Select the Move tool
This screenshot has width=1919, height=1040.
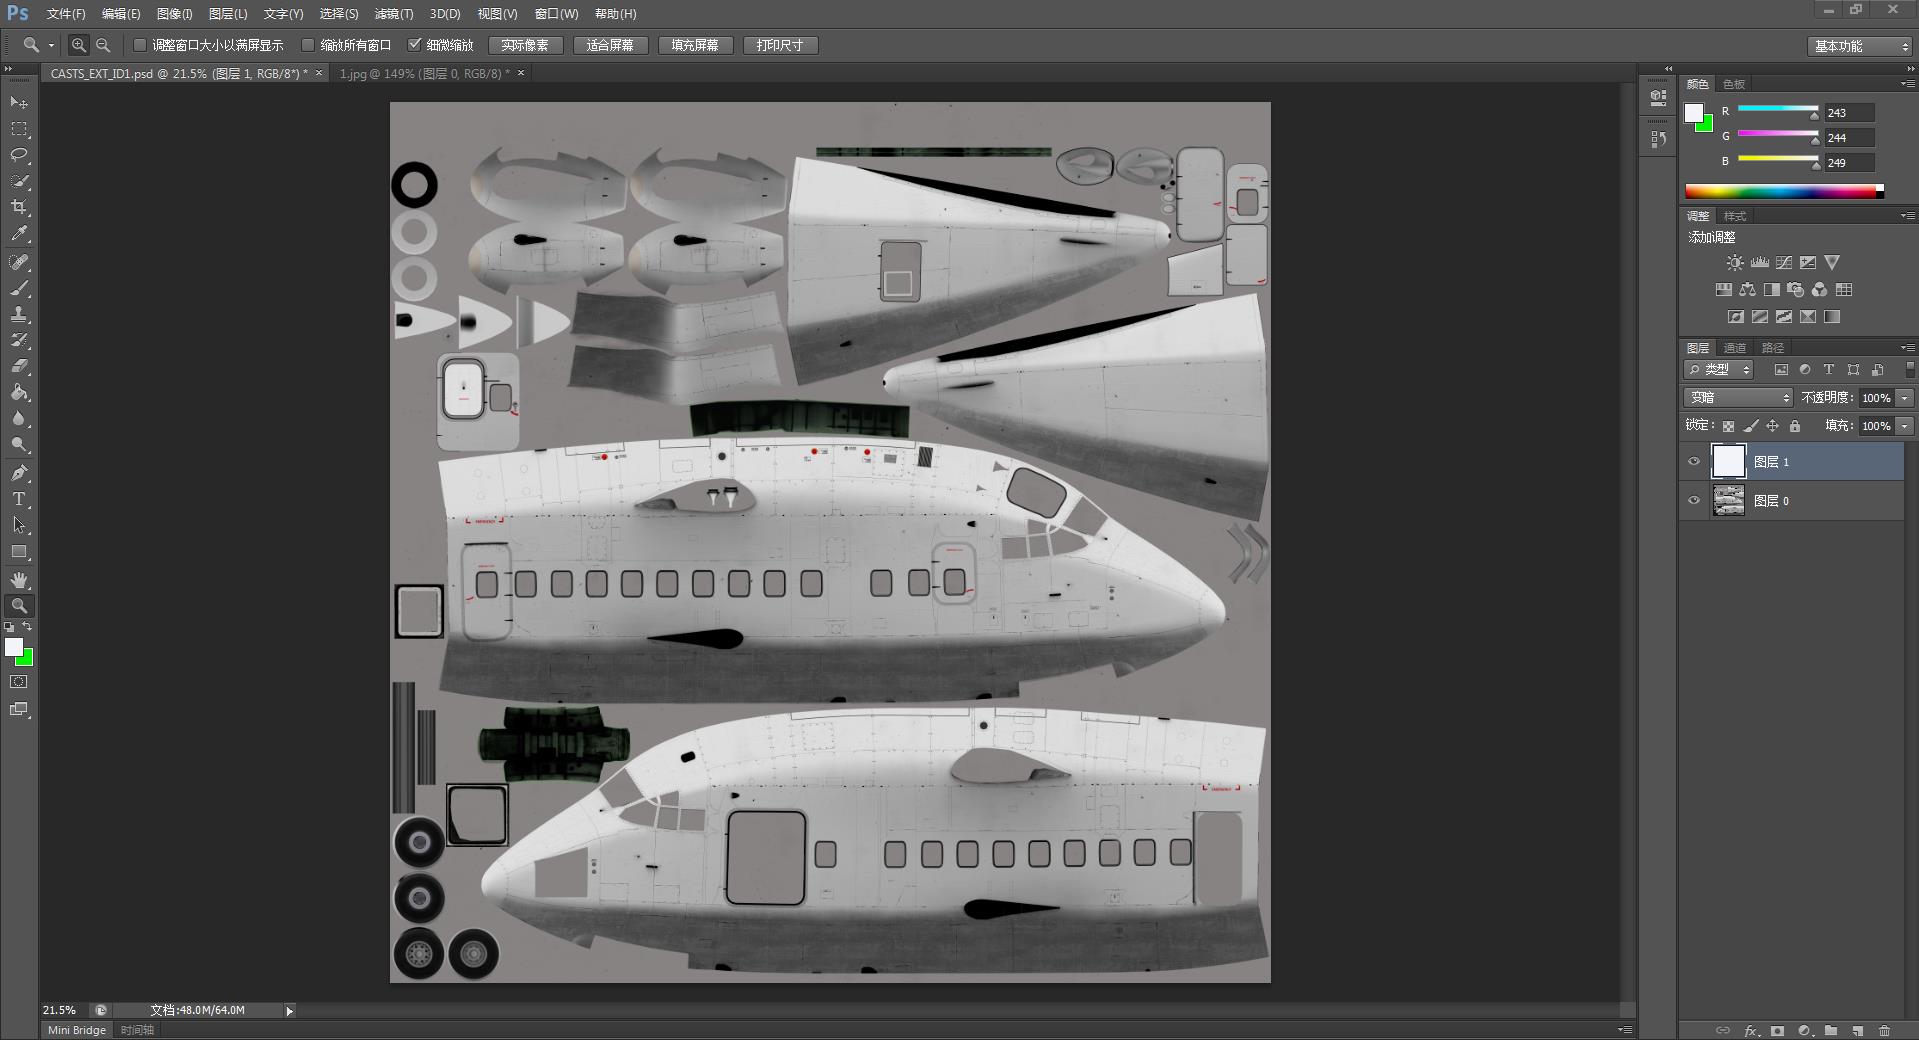pos(19,103)
